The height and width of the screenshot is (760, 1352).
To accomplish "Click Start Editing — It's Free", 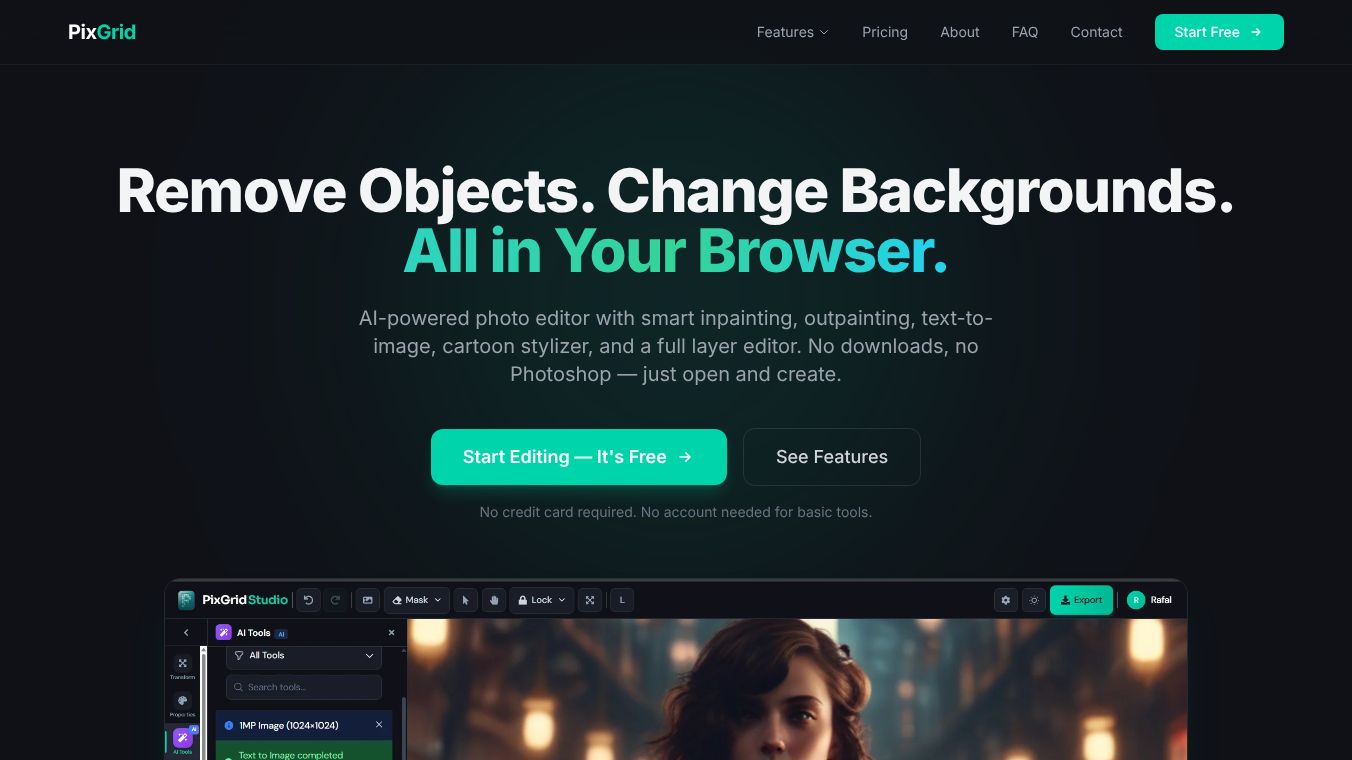I will click(x=579, y=457).
